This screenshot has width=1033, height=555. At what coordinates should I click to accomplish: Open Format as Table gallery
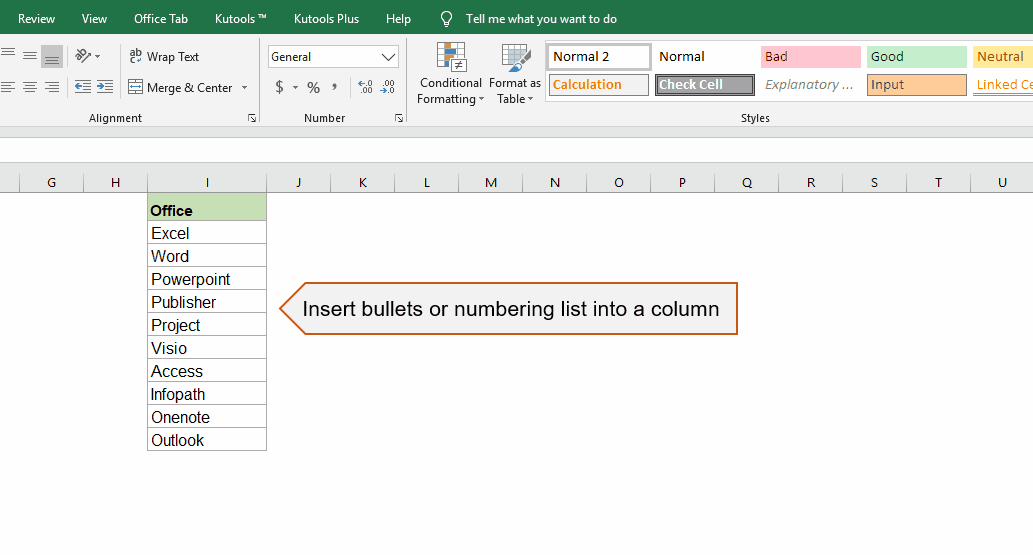(x=515, y=74)
